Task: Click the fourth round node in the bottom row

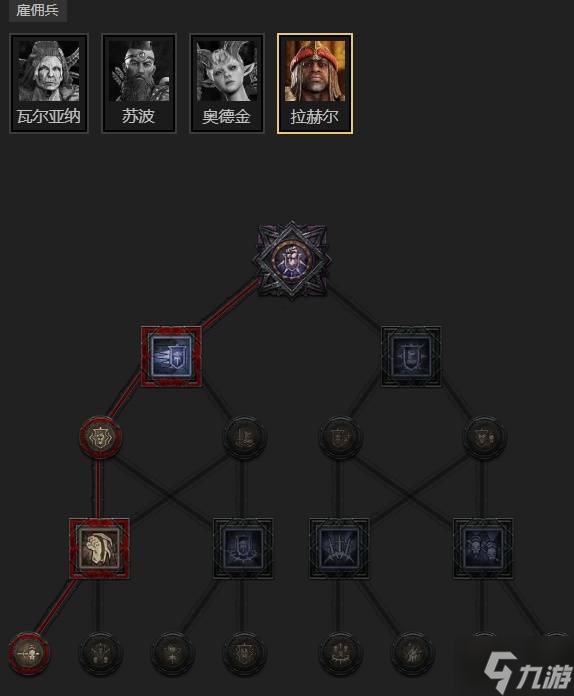Action: 244,654
